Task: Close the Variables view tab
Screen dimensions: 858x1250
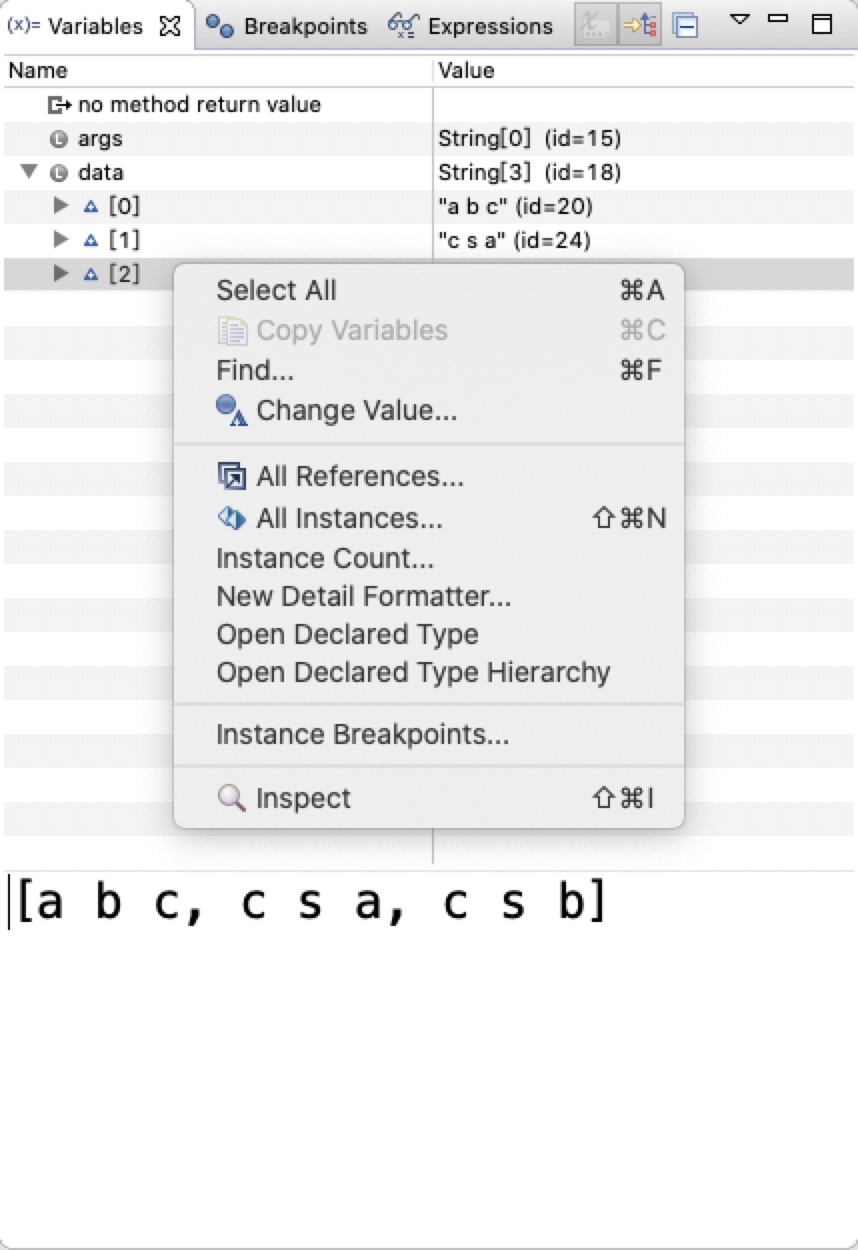Action: [x=170, y=26]
